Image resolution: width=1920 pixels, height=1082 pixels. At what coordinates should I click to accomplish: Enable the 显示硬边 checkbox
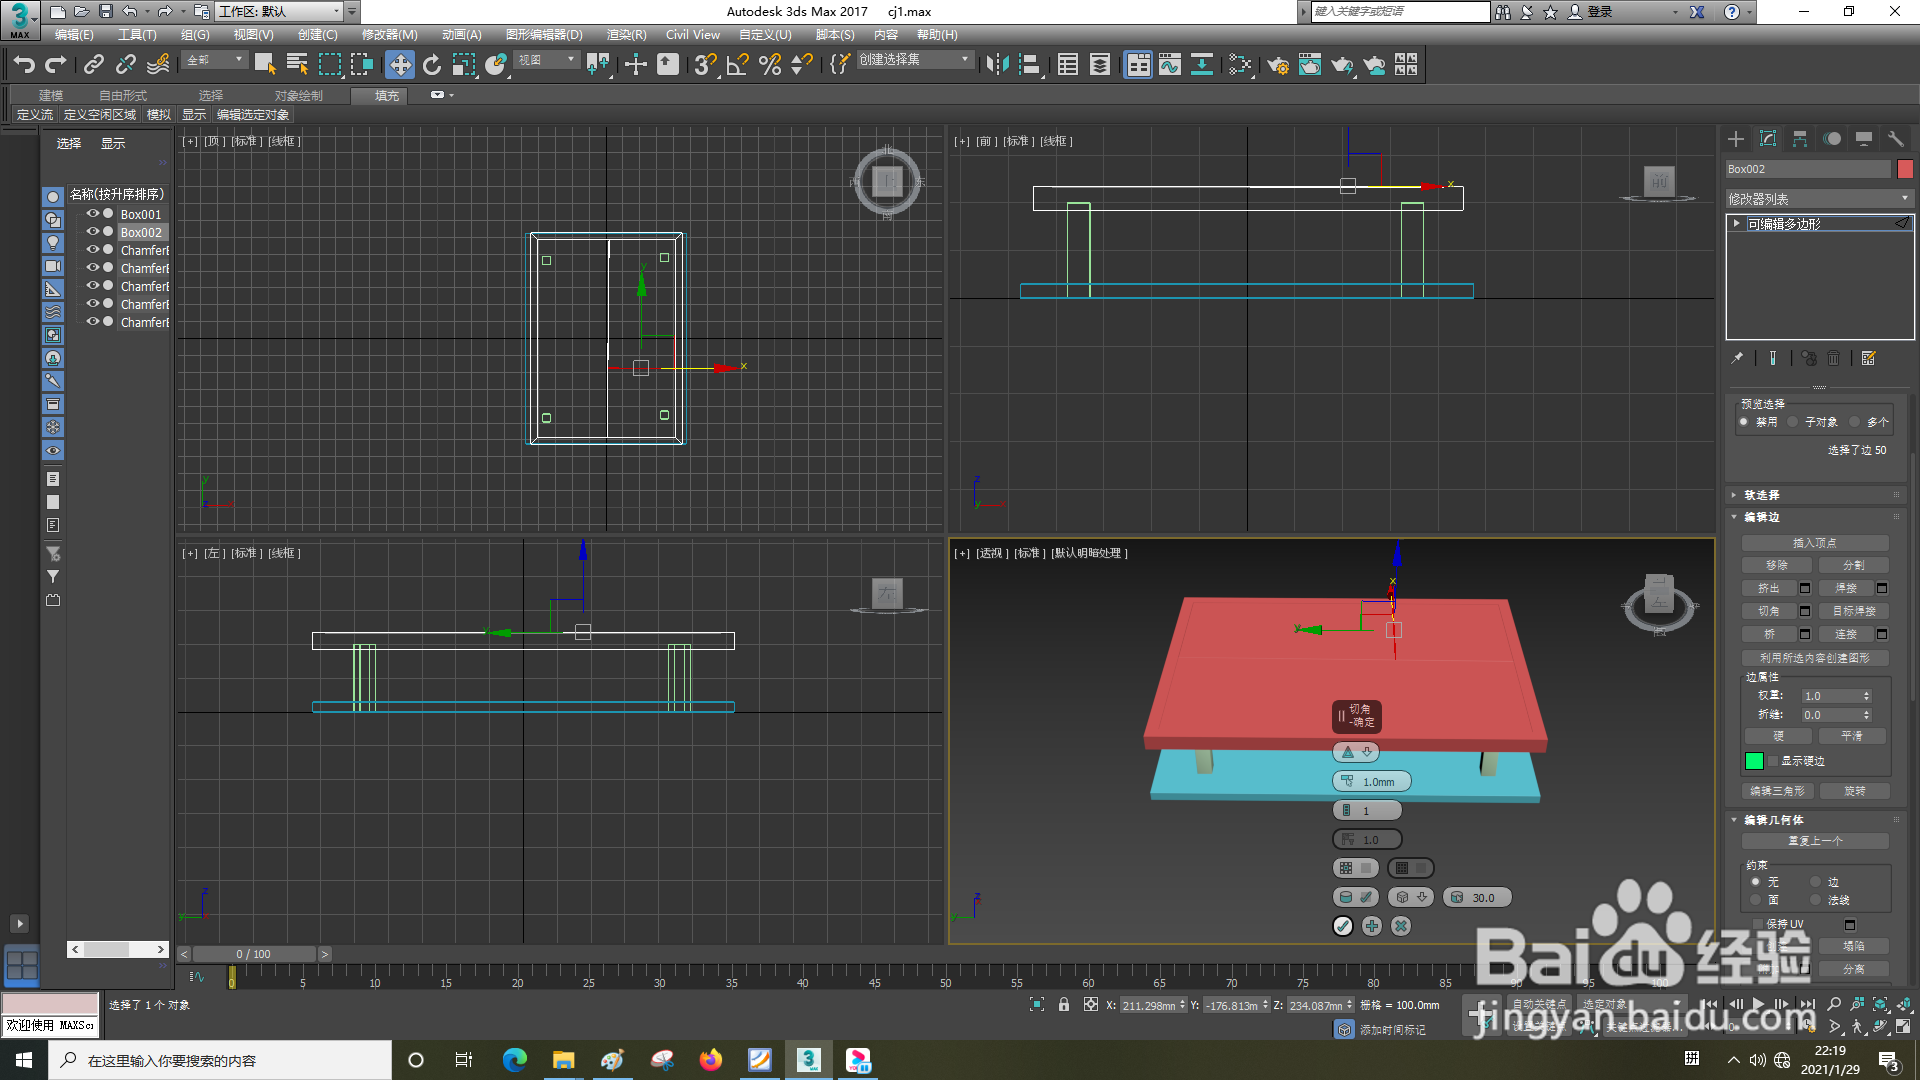coord(1773,762)
